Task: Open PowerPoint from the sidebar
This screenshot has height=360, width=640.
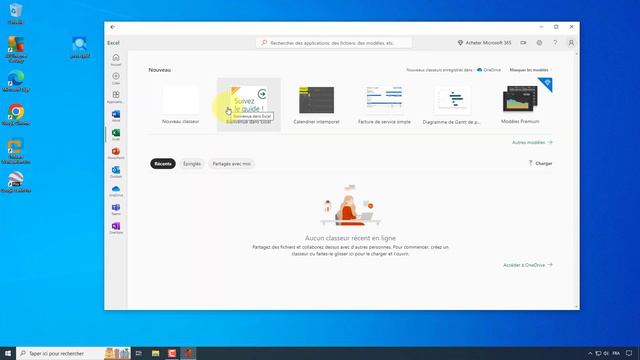Action: click(x=116, y=153)
